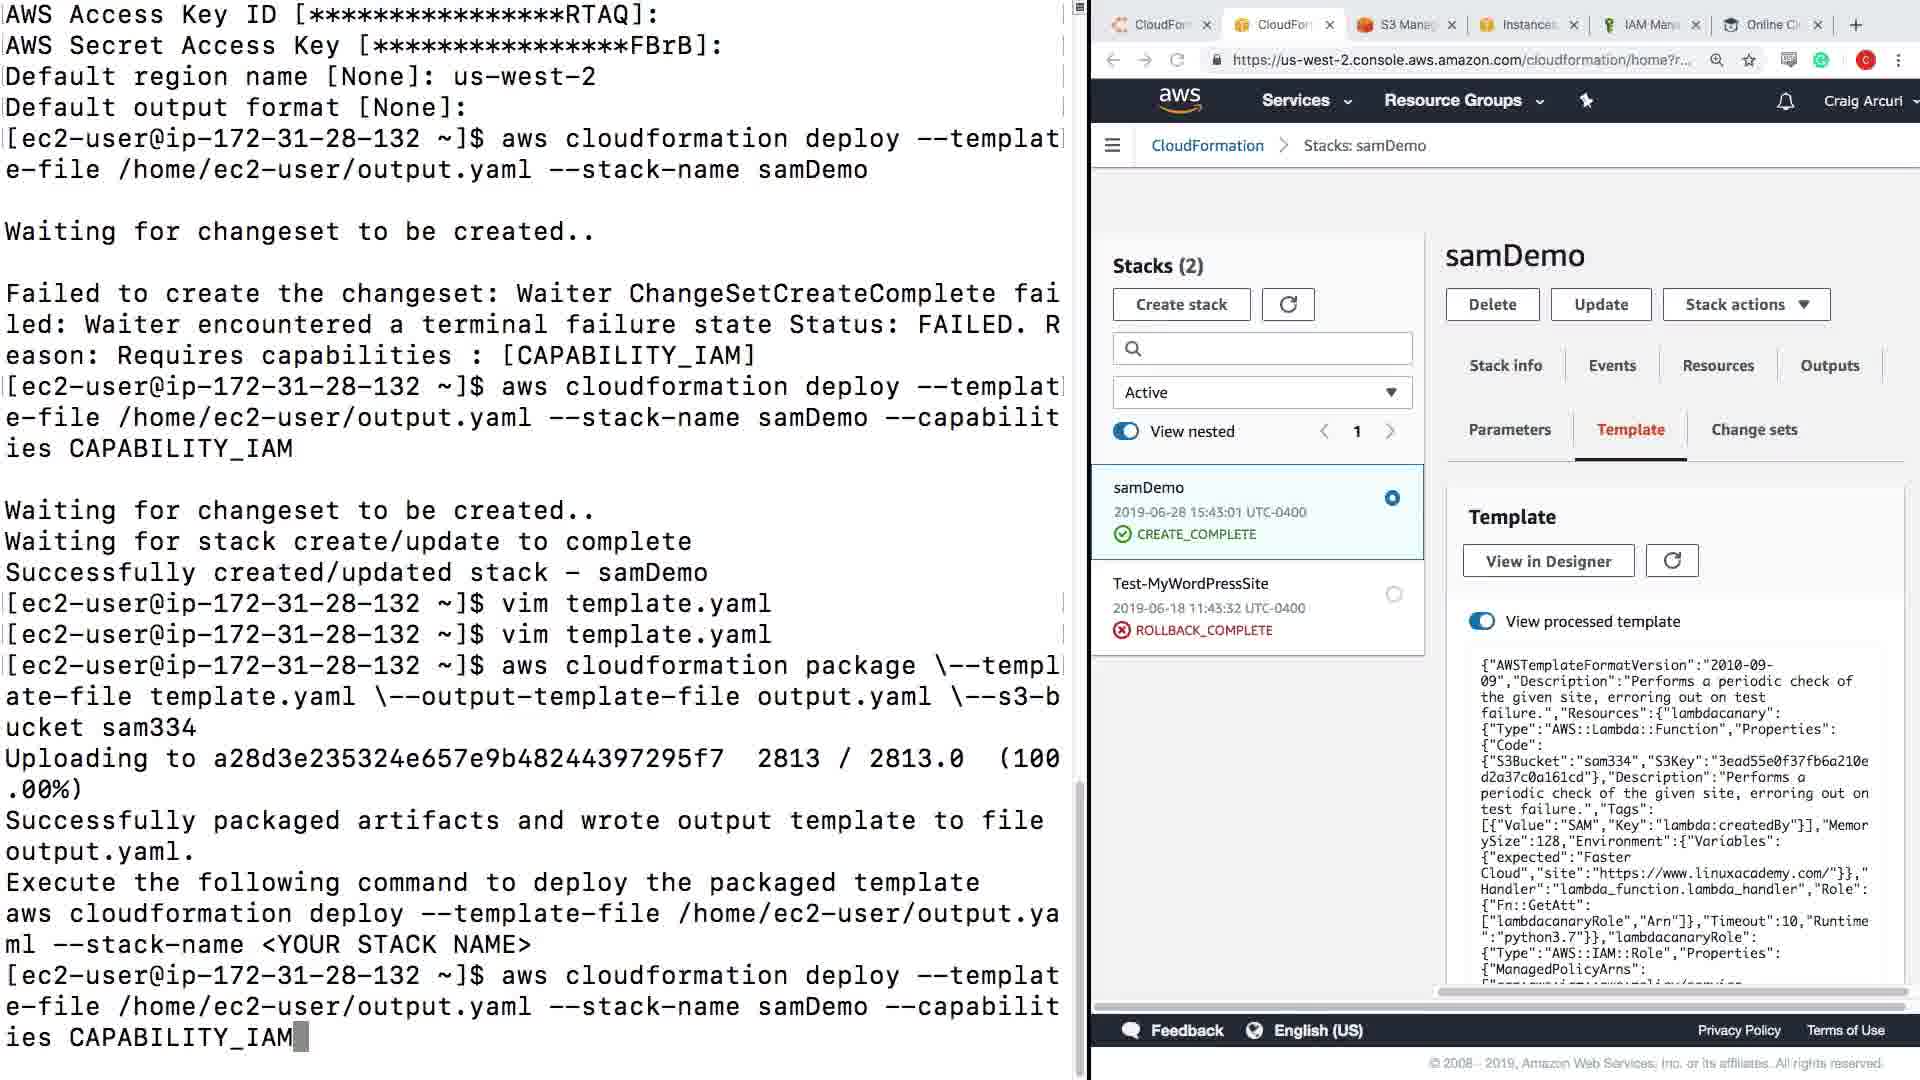Expand the Active filter dropdown
This screenshot has width=1920, height=1080.
(x=1262, y=392)
